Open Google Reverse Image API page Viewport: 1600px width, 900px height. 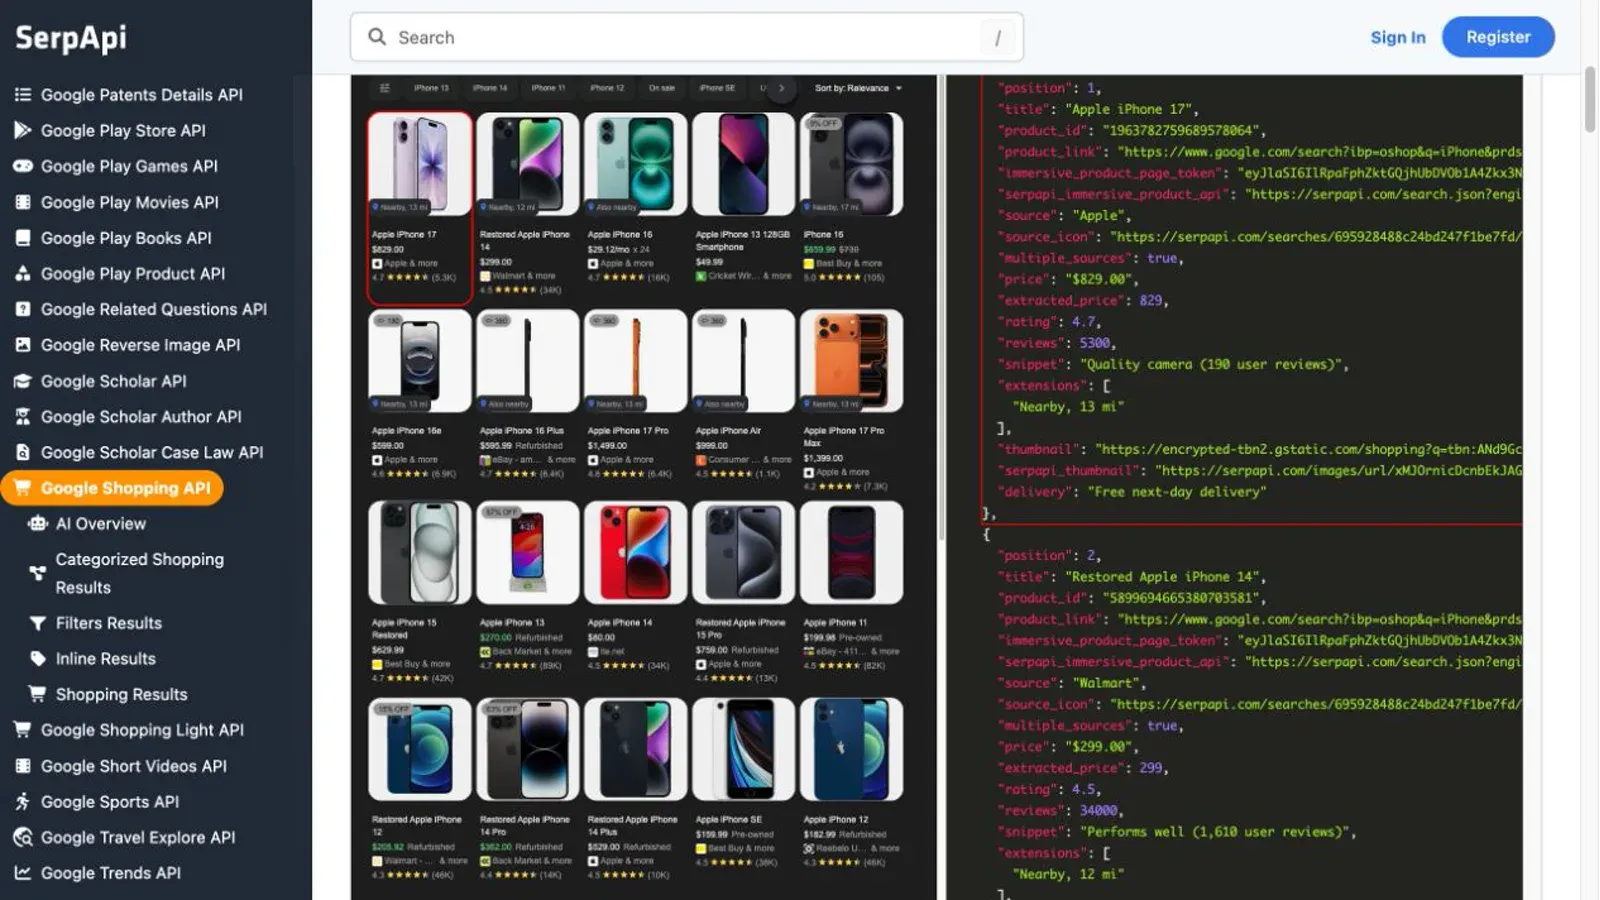coord(141,345)
